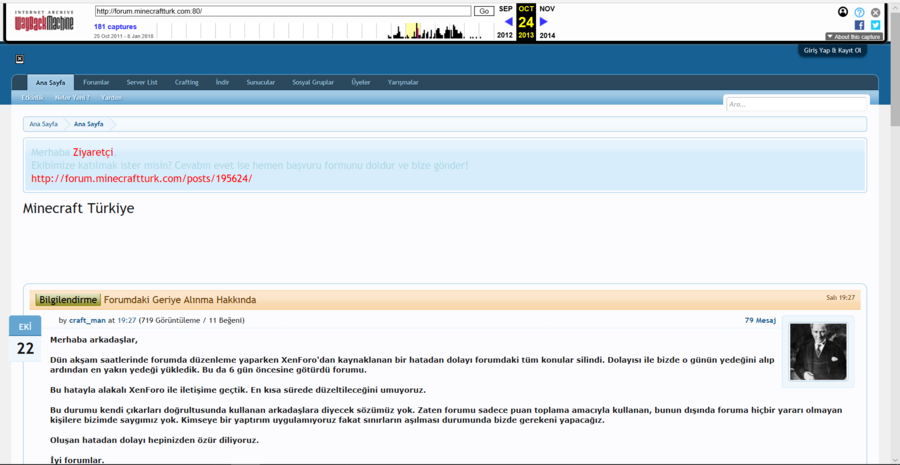Open the Wayback user account icon
This screenshot has height=465, width=900.
[x=843, y=11]
